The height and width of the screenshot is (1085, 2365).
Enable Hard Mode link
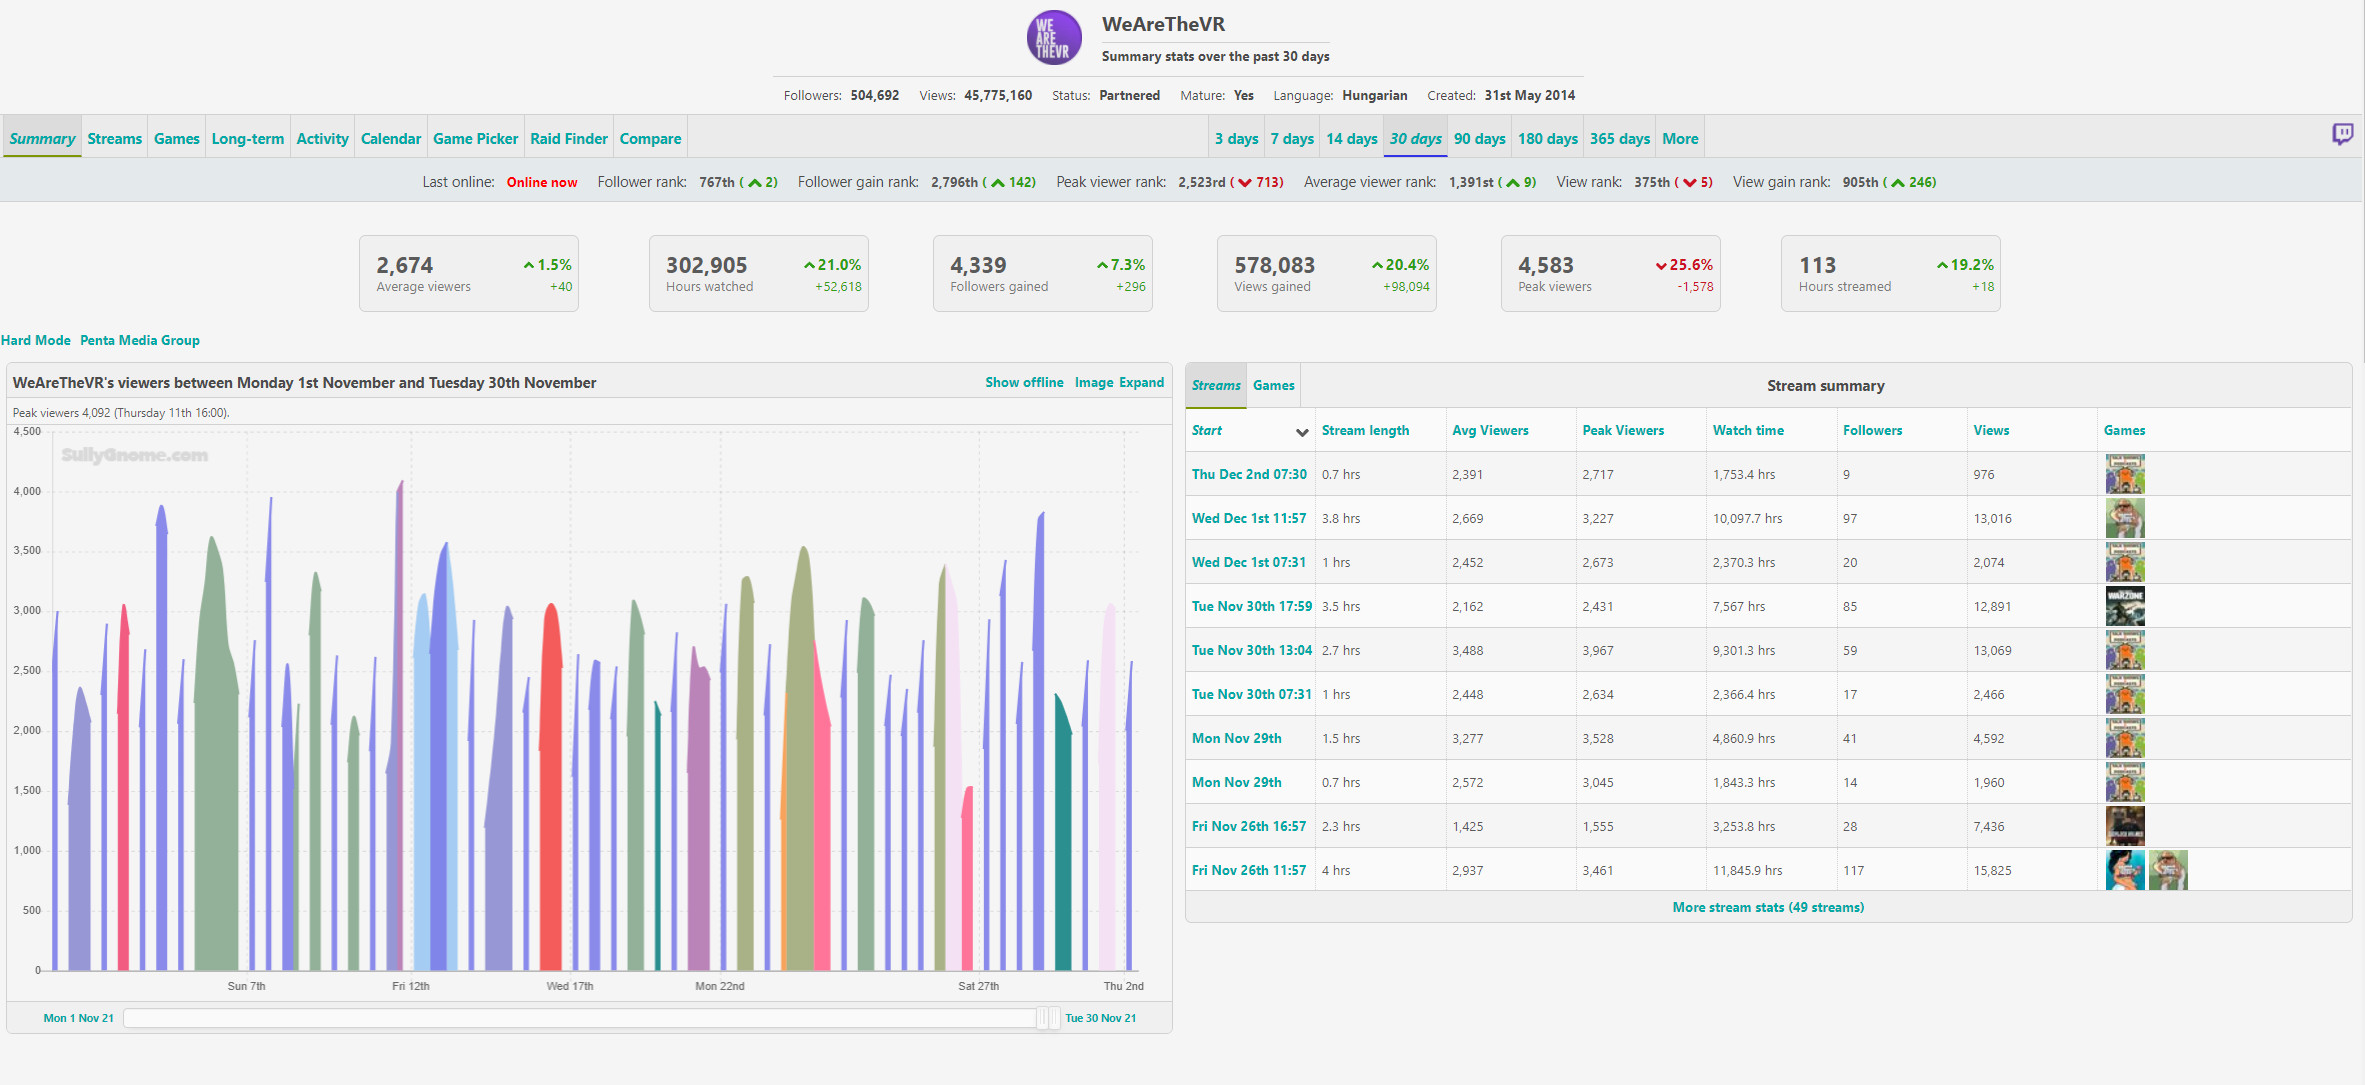click(x=36, y=340)
